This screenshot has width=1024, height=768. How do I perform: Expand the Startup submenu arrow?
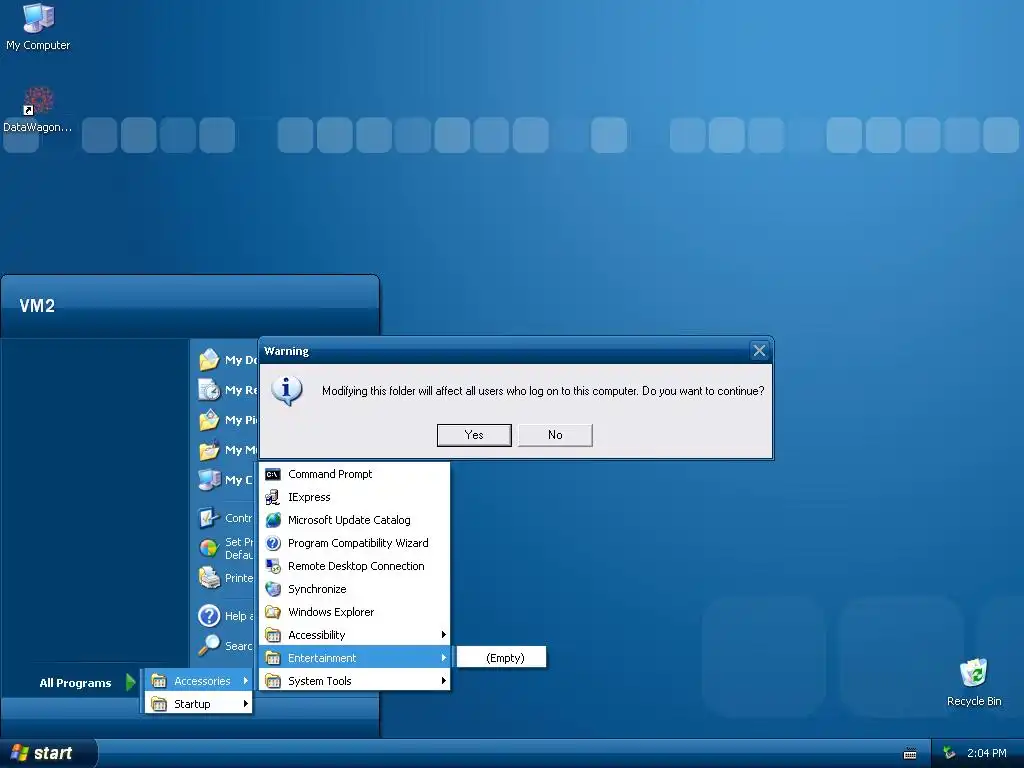[x=246, y=704]
